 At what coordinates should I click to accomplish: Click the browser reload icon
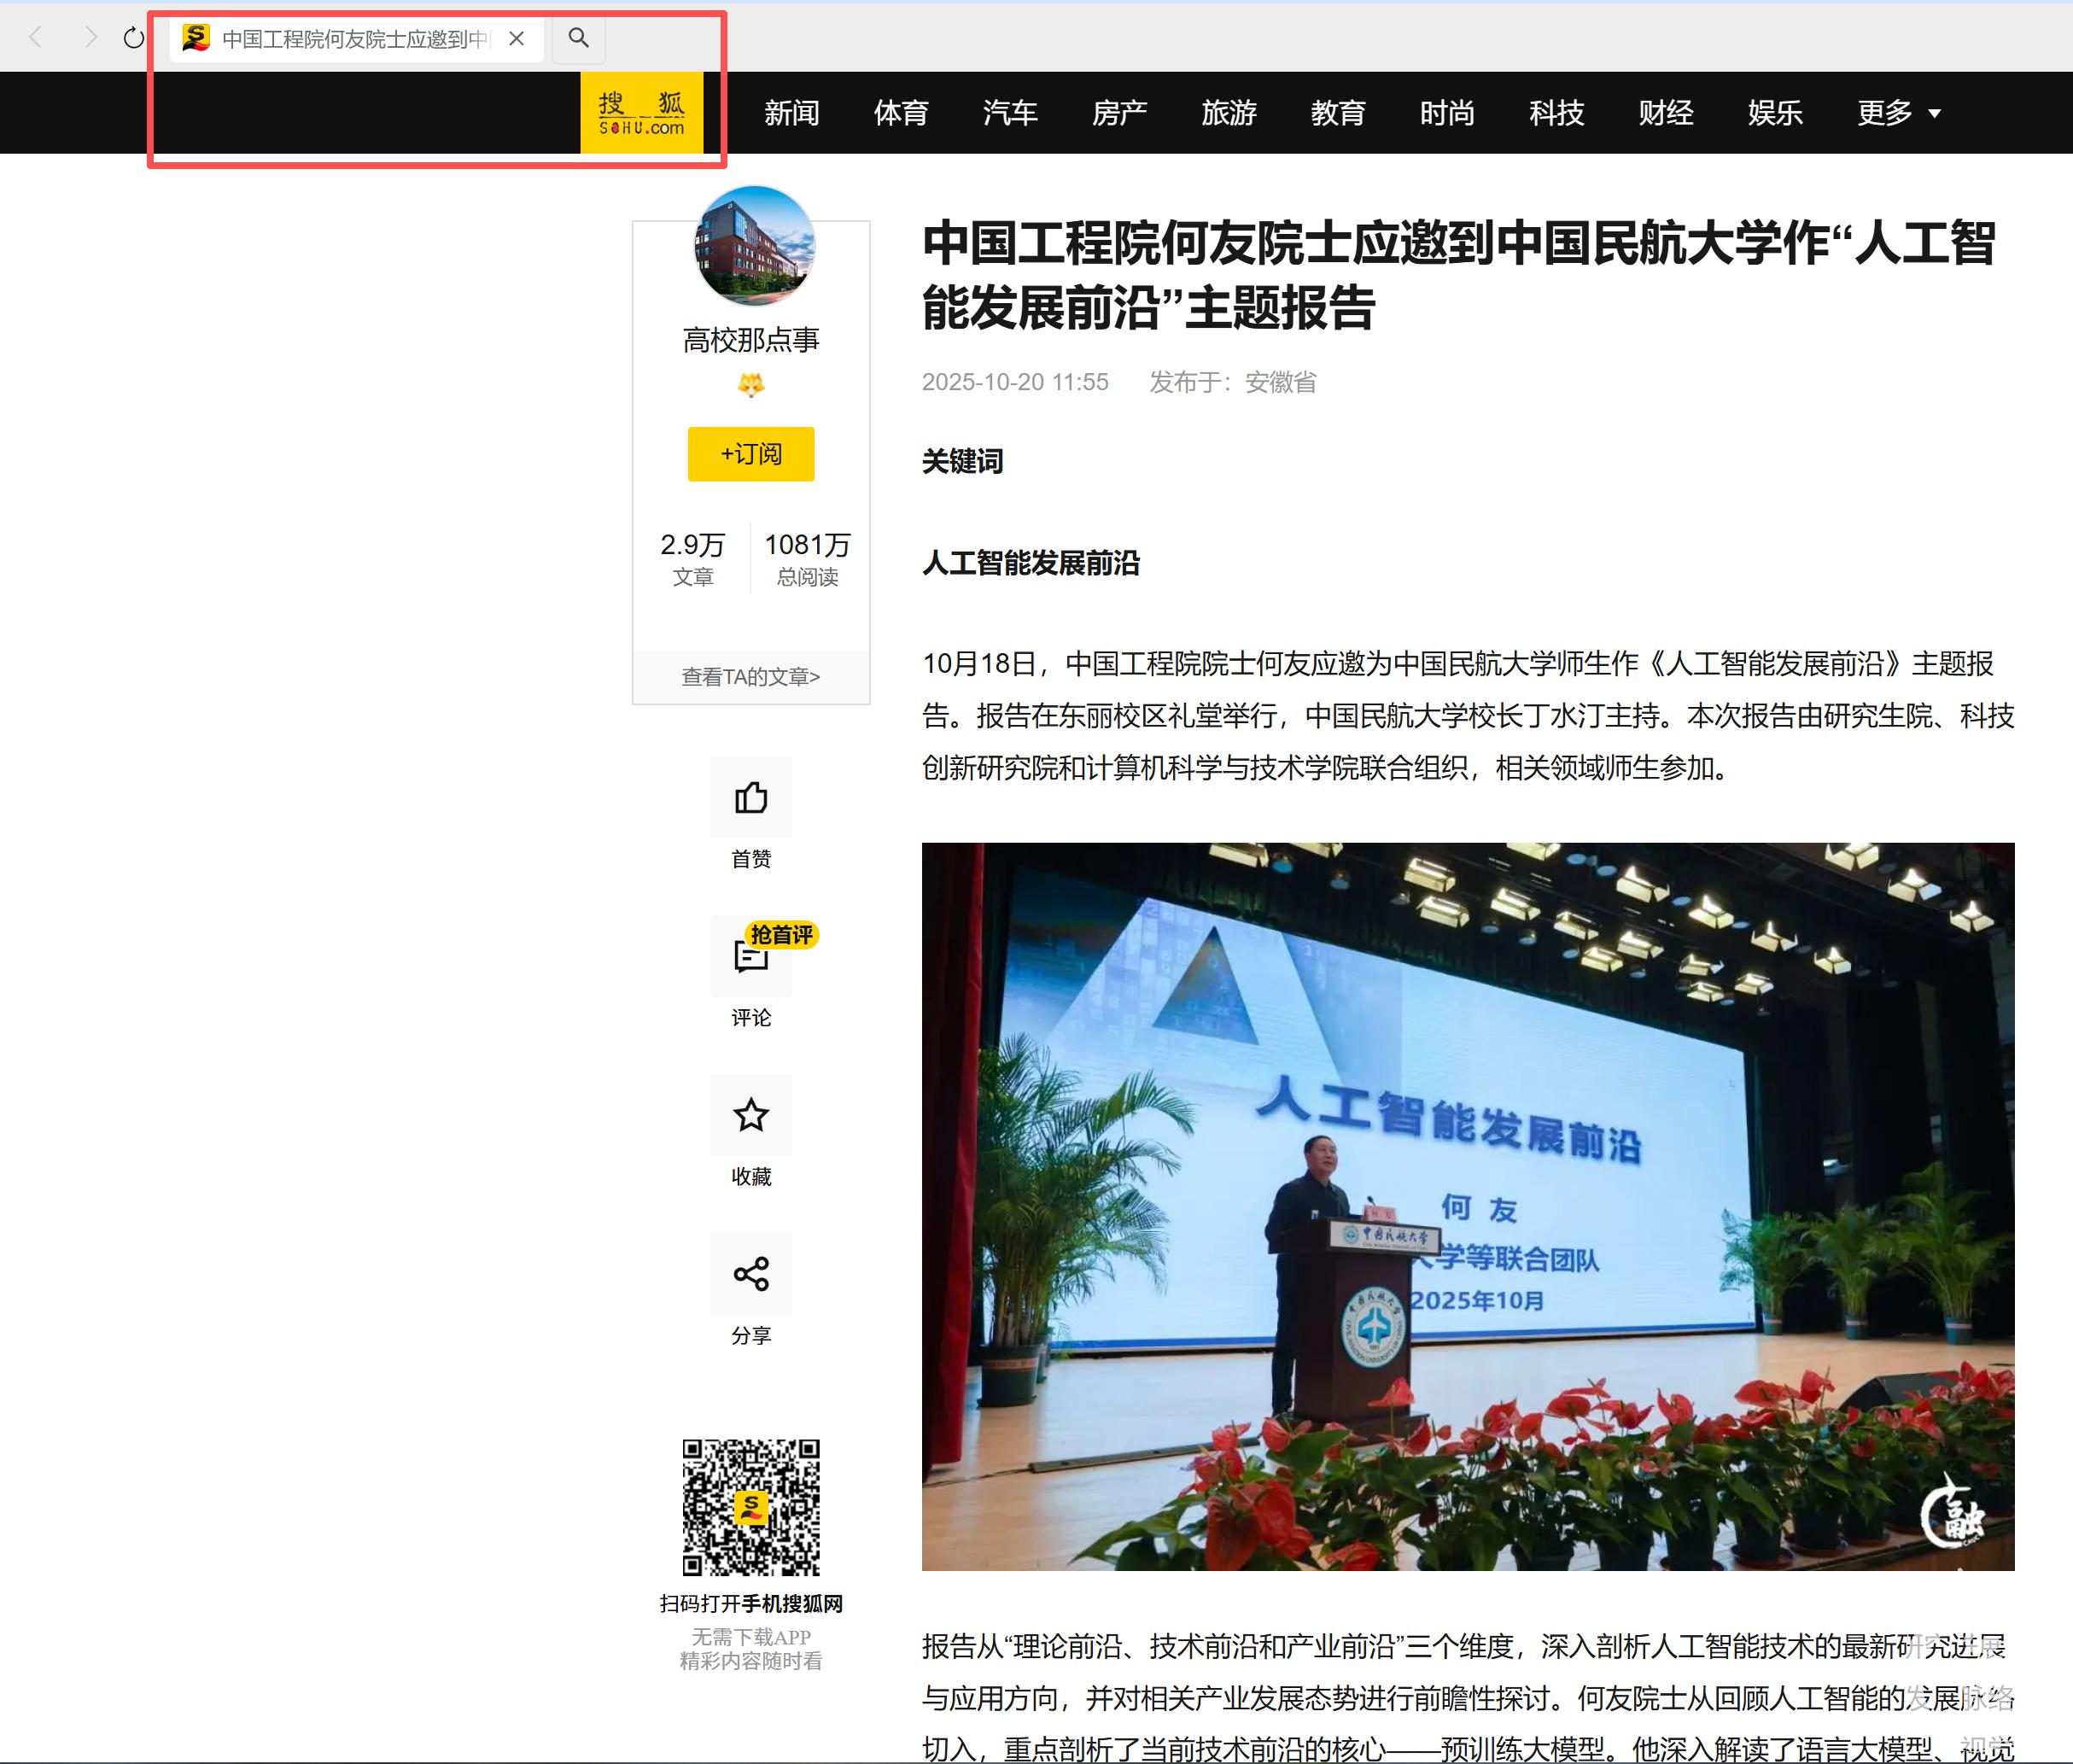point(133,39)
